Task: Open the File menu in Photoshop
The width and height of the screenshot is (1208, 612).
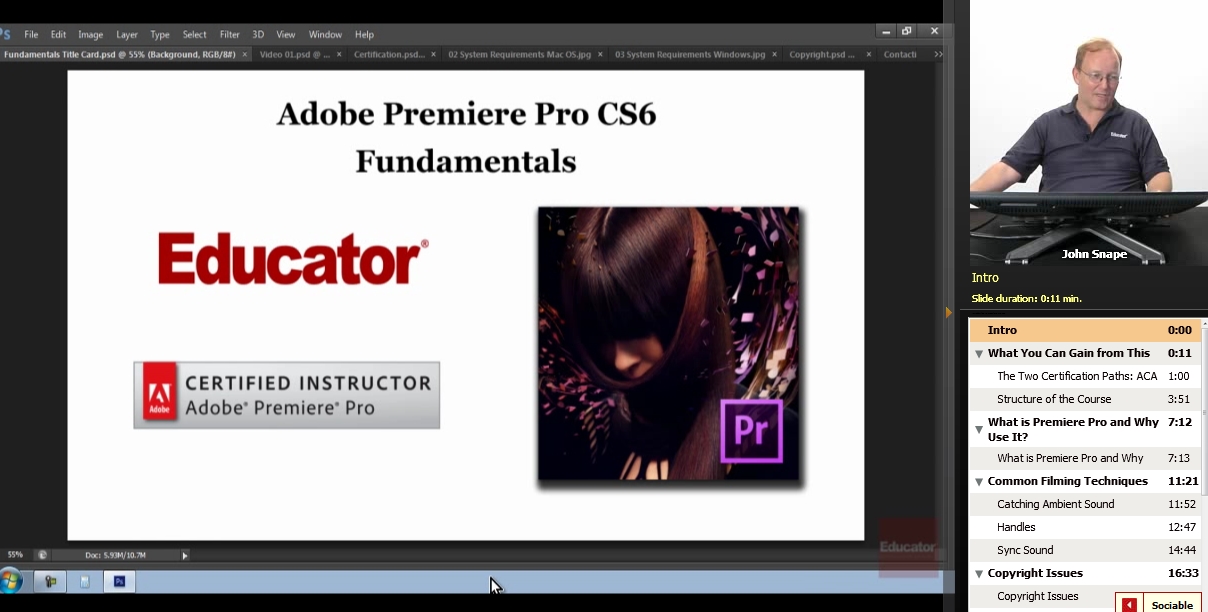Action: tap(31, 34)
